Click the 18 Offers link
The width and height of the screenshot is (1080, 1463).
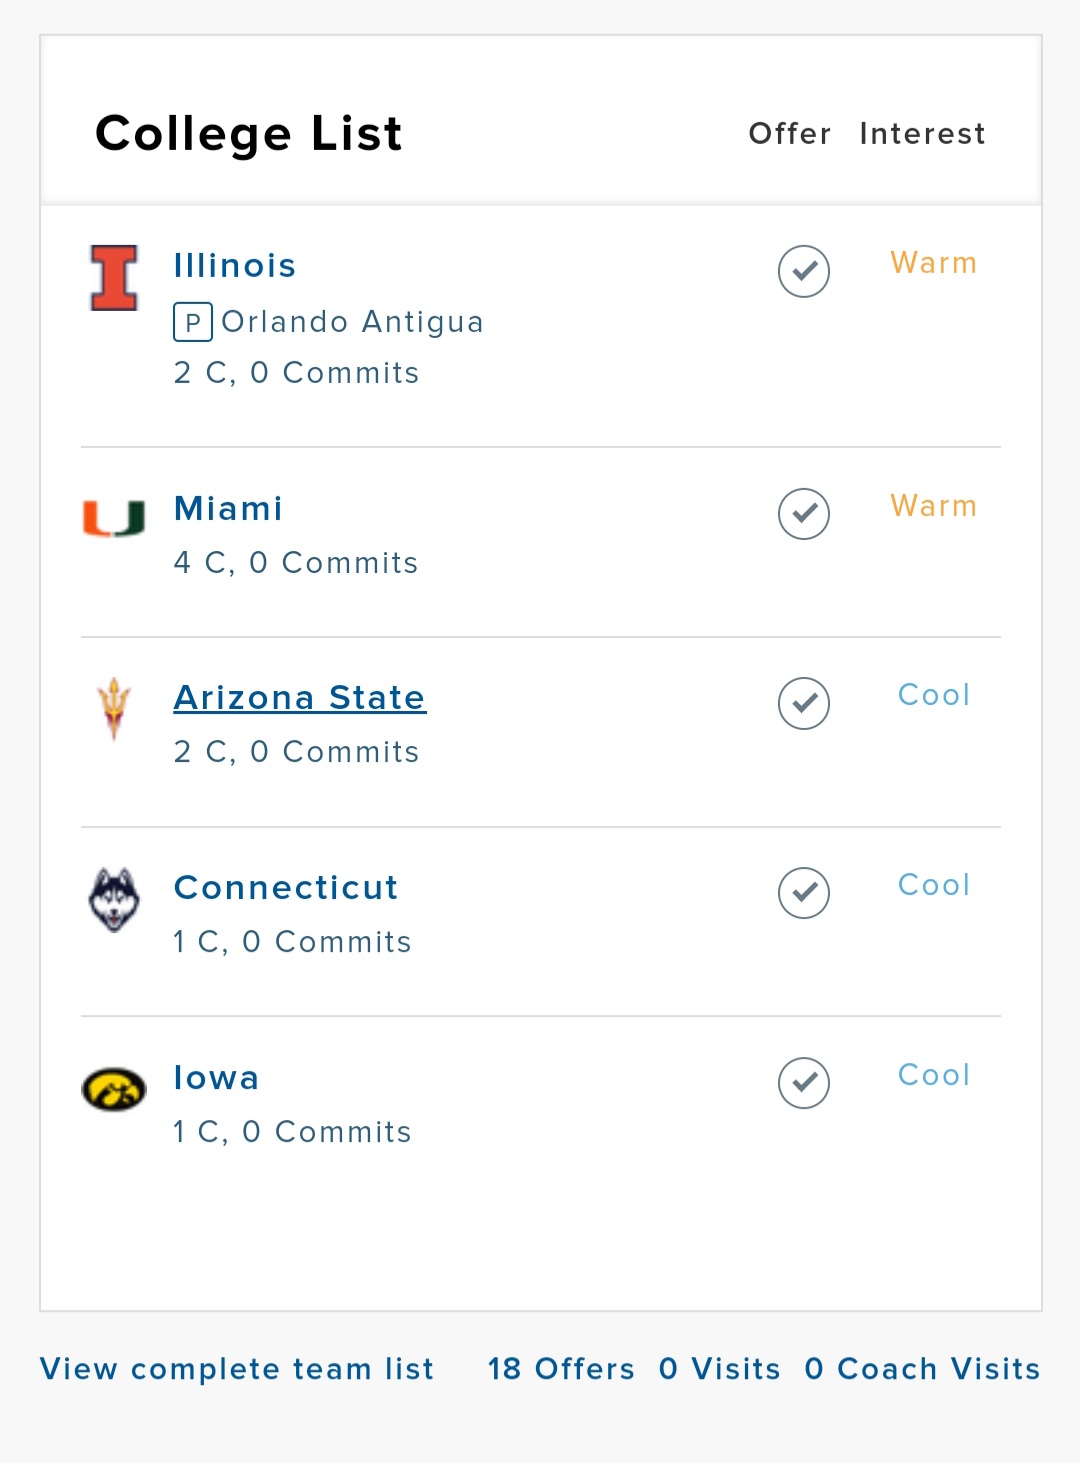[561, 1369]
